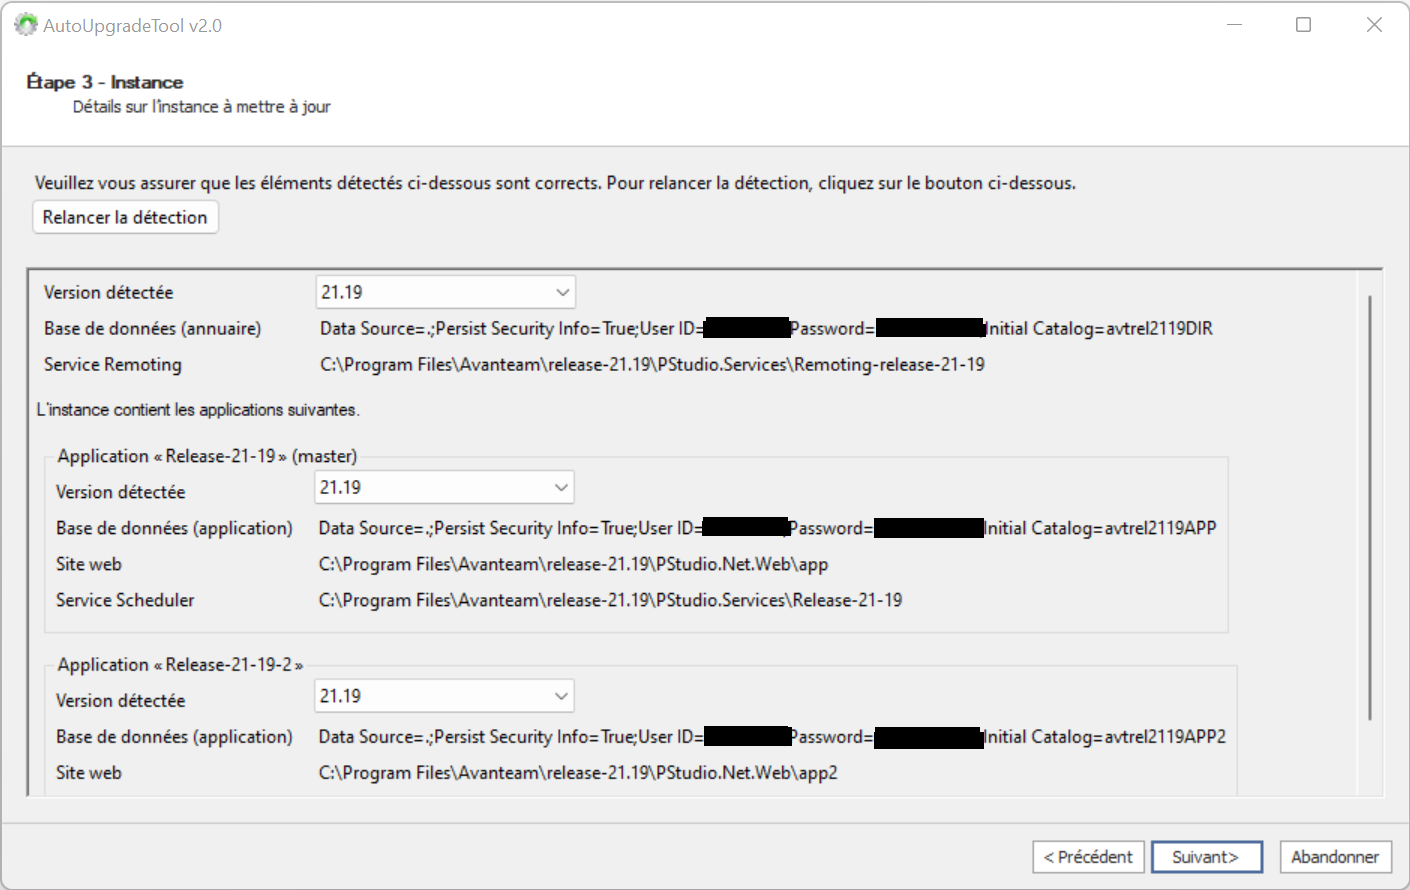
Task: Select the Service Scheduler path value
Action: [x=610, y=600]
